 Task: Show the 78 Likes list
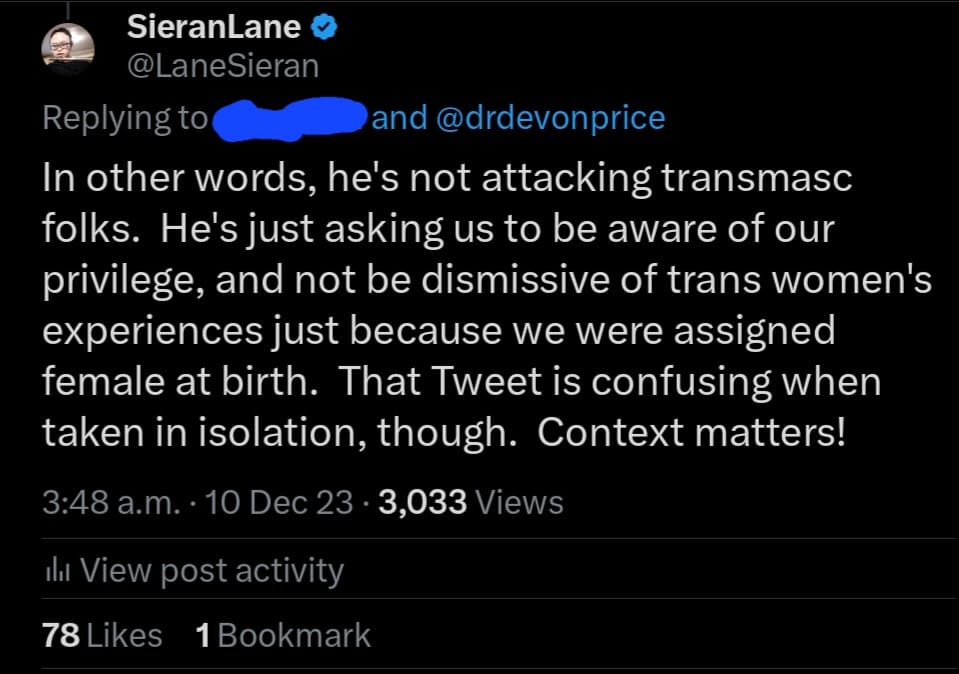click(102, 635)
